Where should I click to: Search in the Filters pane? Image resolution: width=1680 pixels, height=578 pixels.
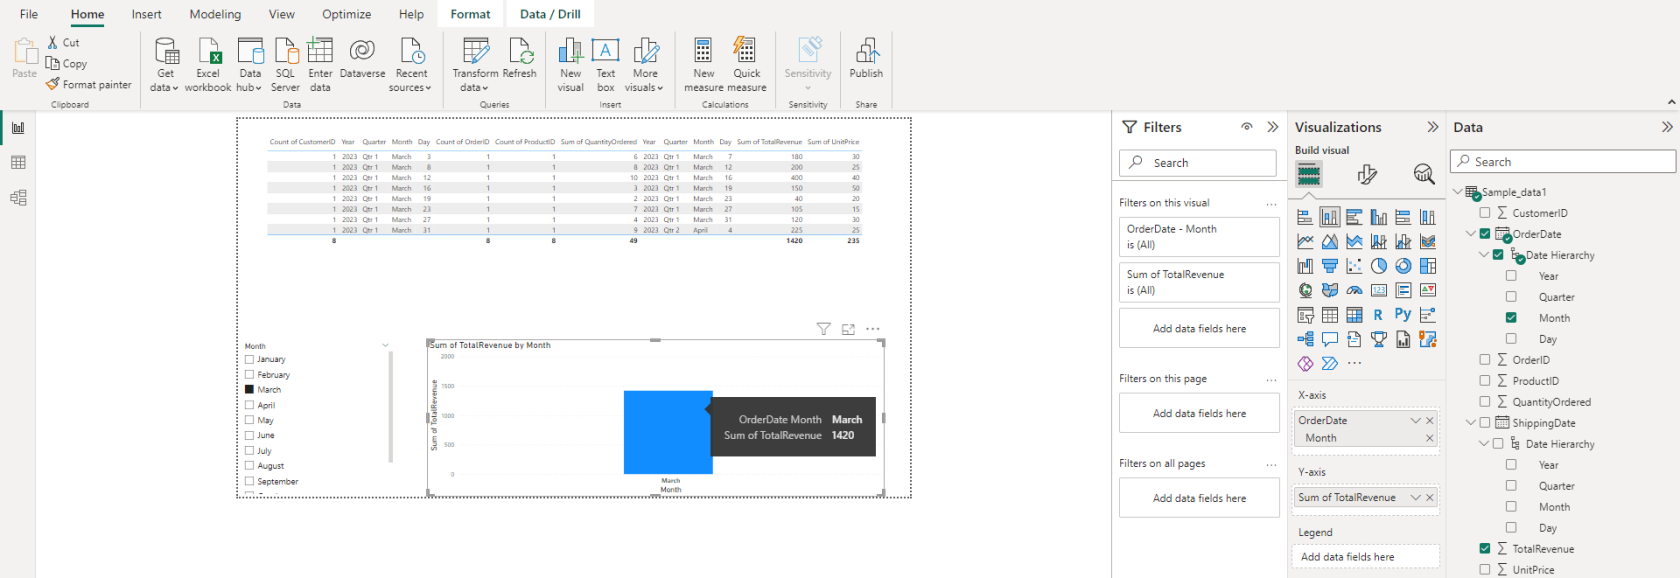(x=1198, y=163)
